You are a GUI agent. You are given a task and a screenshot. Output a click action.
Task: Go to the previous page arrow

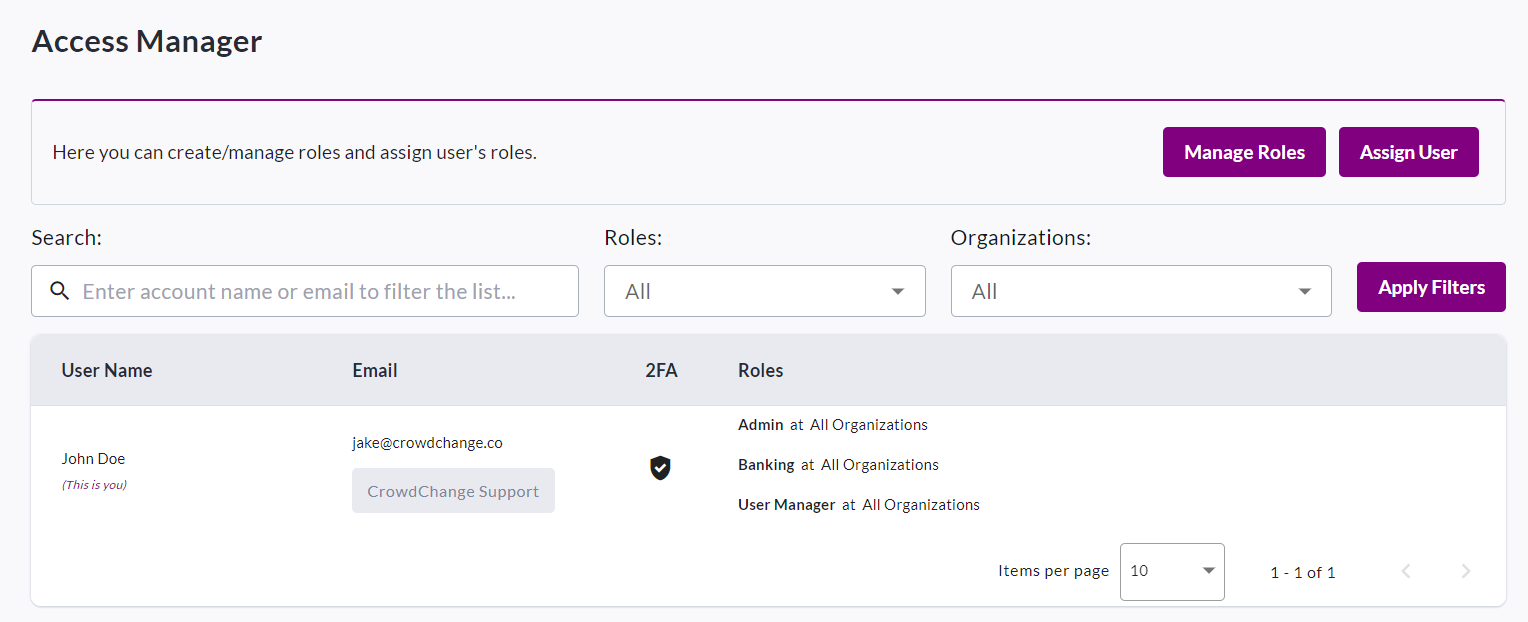[x=1406, y=571]
